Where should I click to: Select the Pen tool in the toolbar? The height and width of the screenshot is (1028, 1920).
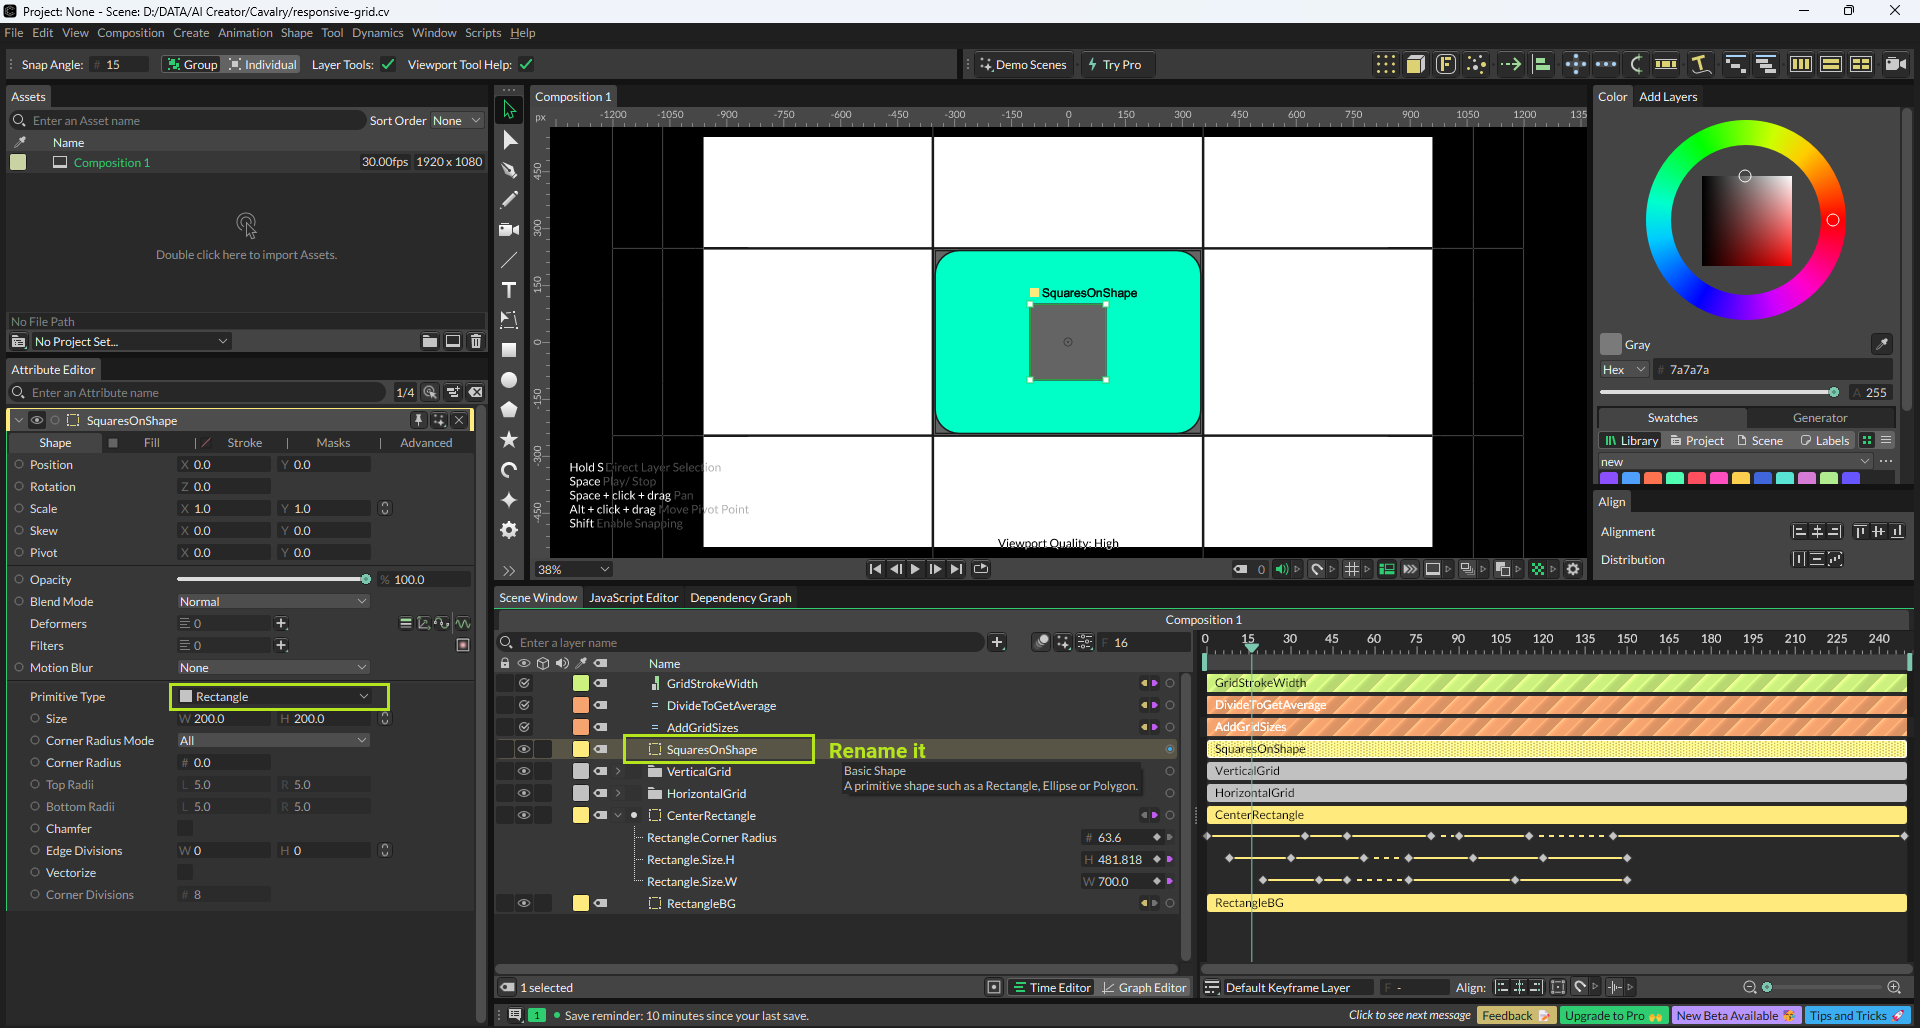(x=509, y=170)
